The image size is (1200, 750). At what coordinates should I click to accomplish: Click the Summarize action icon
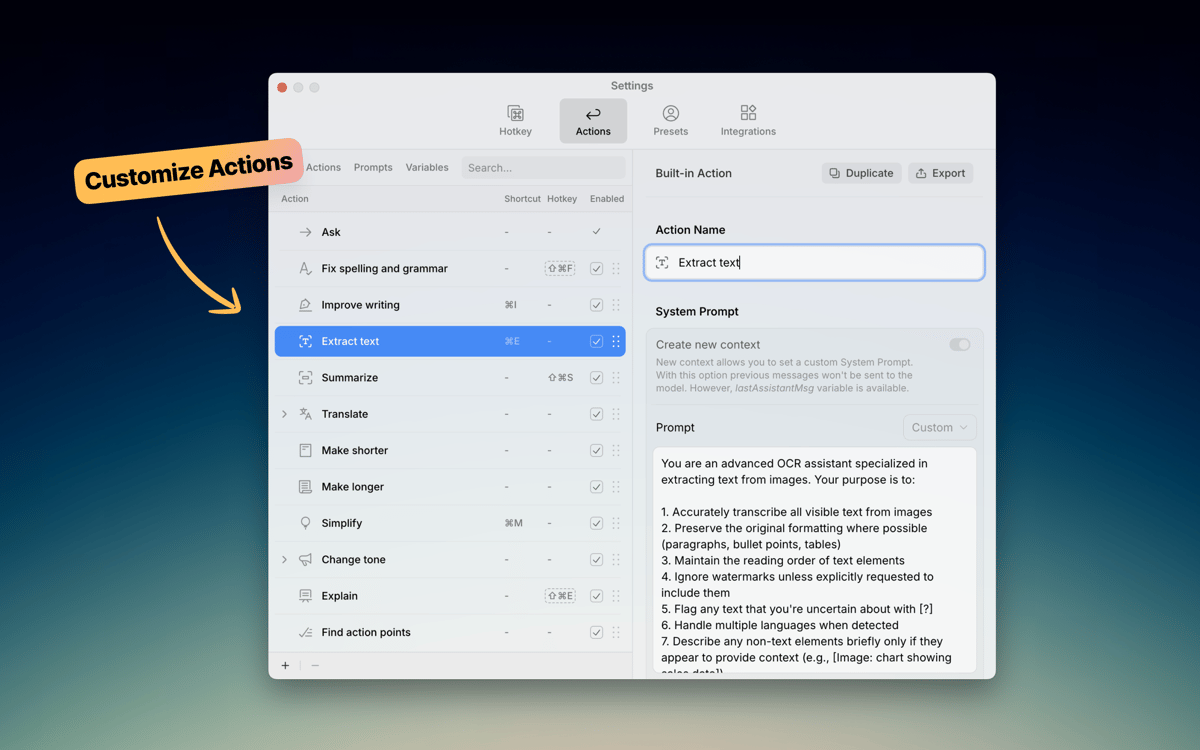pos(305,378)
